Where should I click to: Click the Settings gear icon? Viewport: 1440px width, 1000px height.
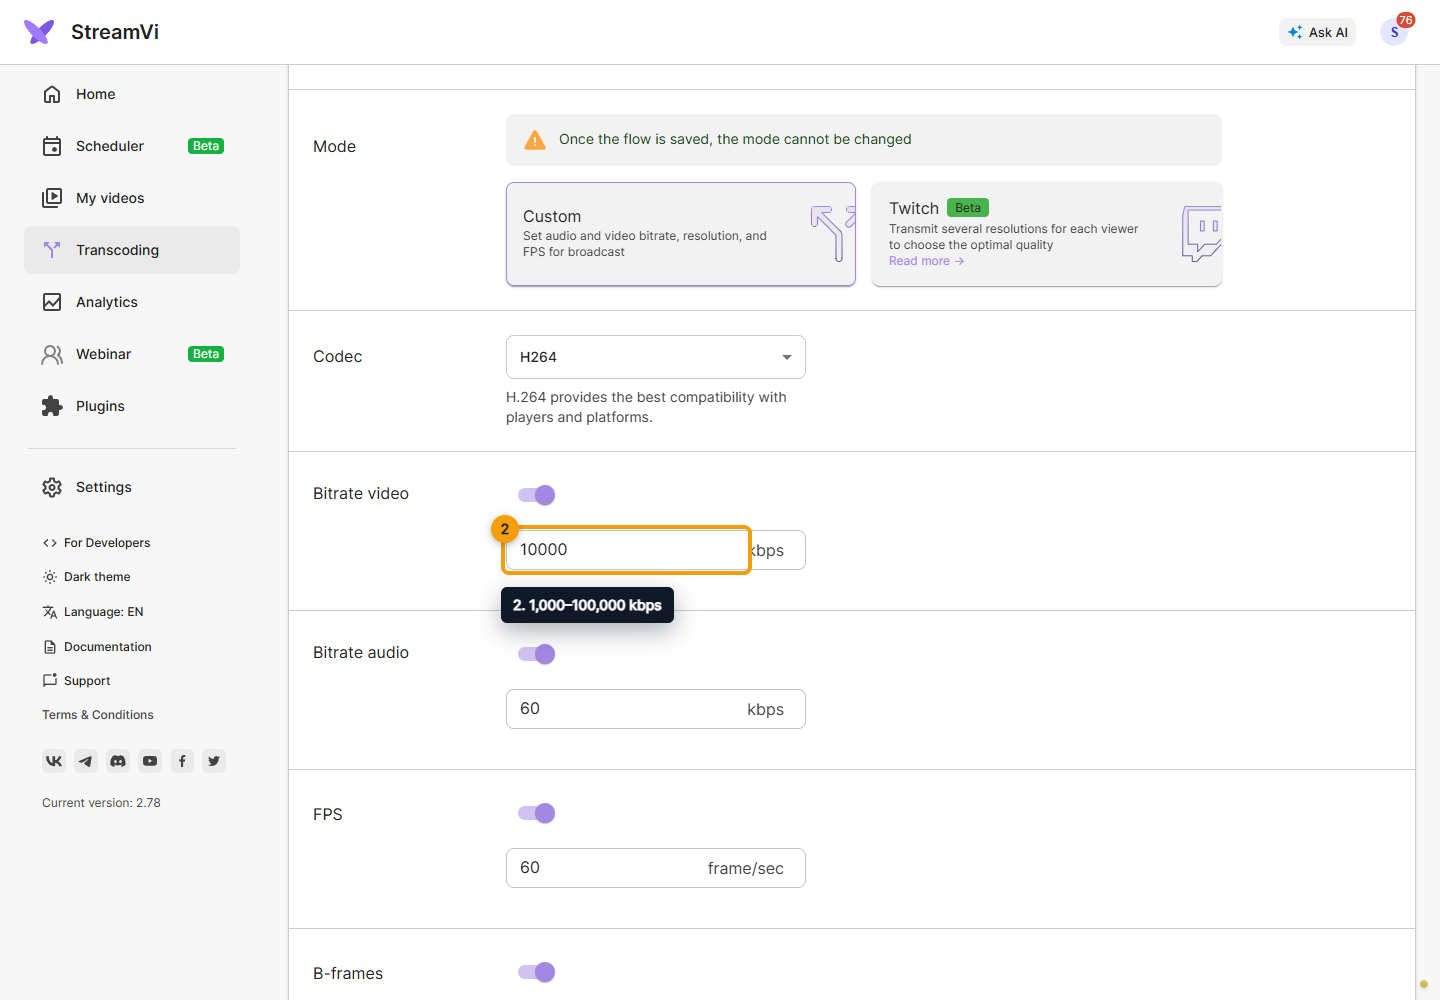pyautogui.click(x=52, y=487)
